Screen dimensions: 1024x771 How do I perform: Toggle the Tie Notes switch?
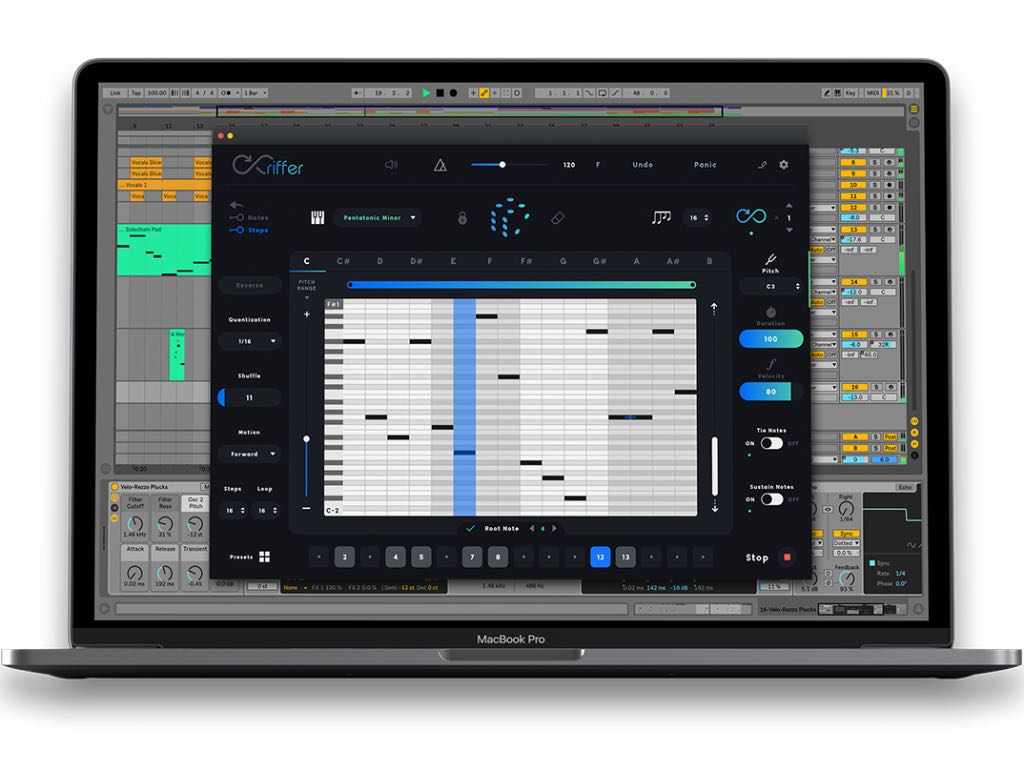771,443
